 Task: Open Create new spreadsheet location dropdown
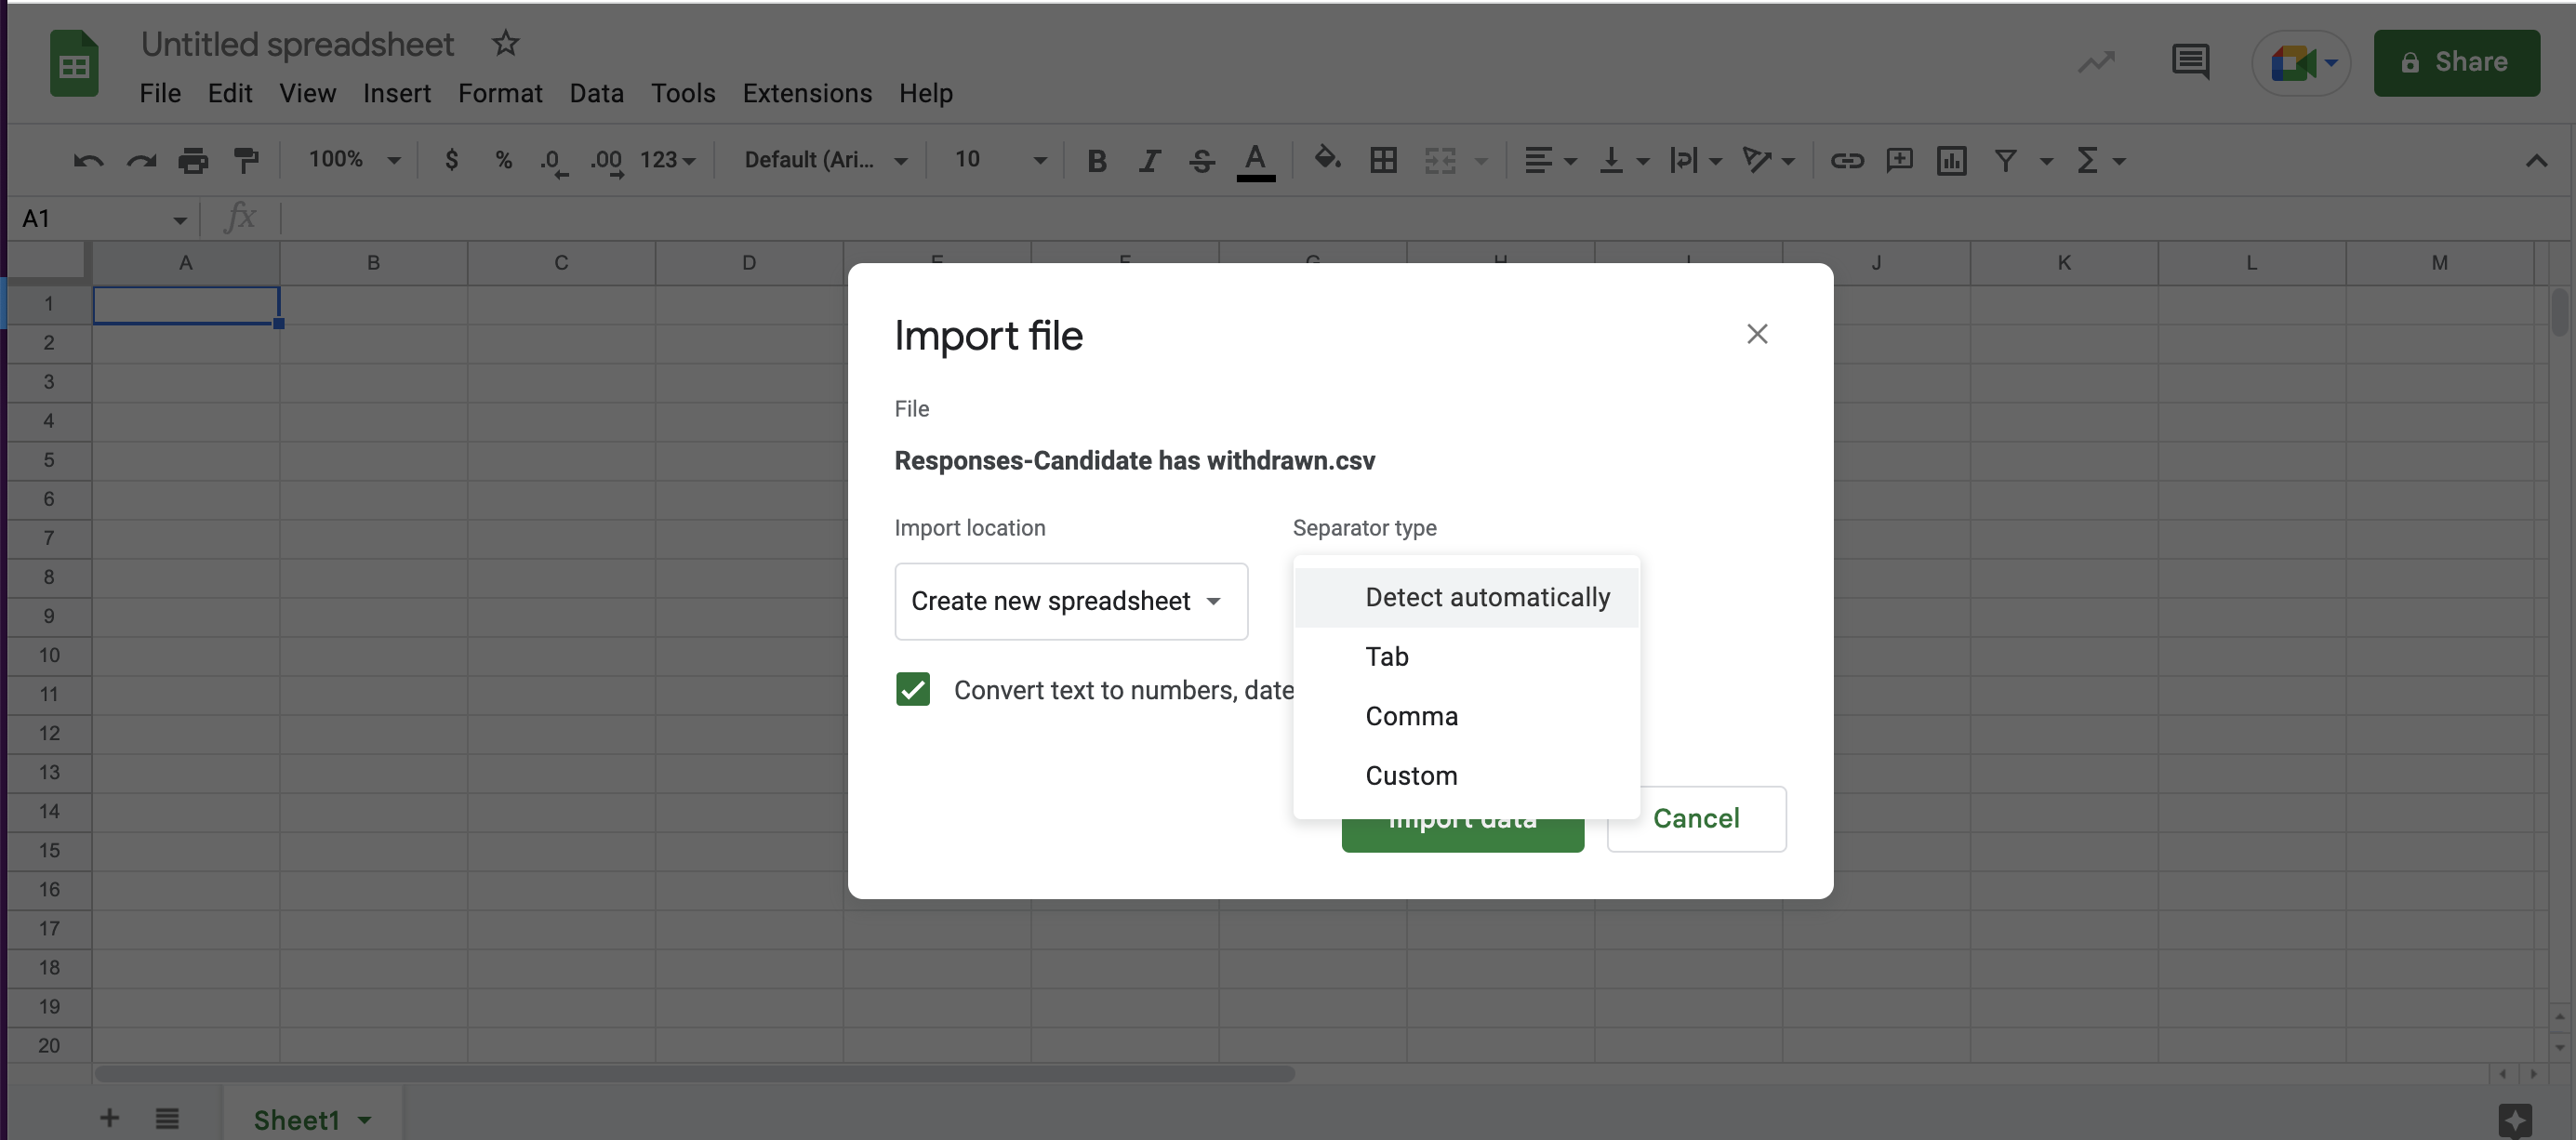(x=1070, y=601)
